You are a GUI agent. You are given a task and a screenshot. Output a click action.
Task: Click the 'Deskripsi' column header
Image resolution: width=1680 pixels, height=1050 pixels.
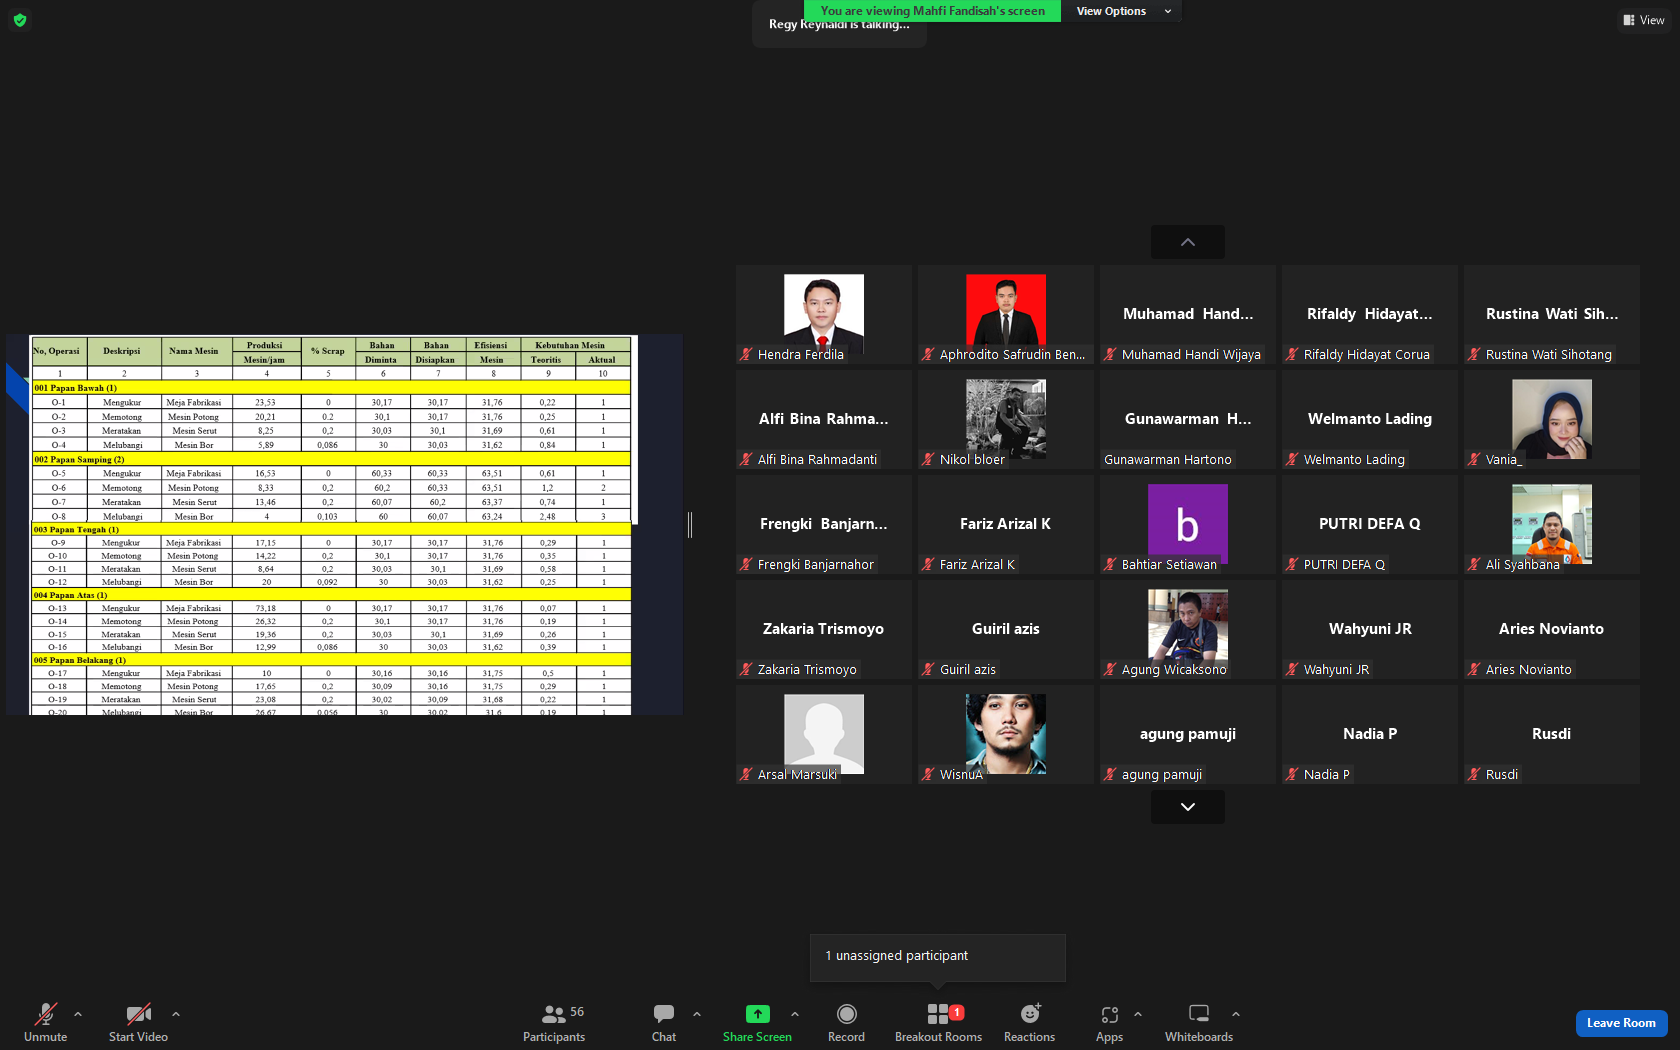click(x=122, y=351)
